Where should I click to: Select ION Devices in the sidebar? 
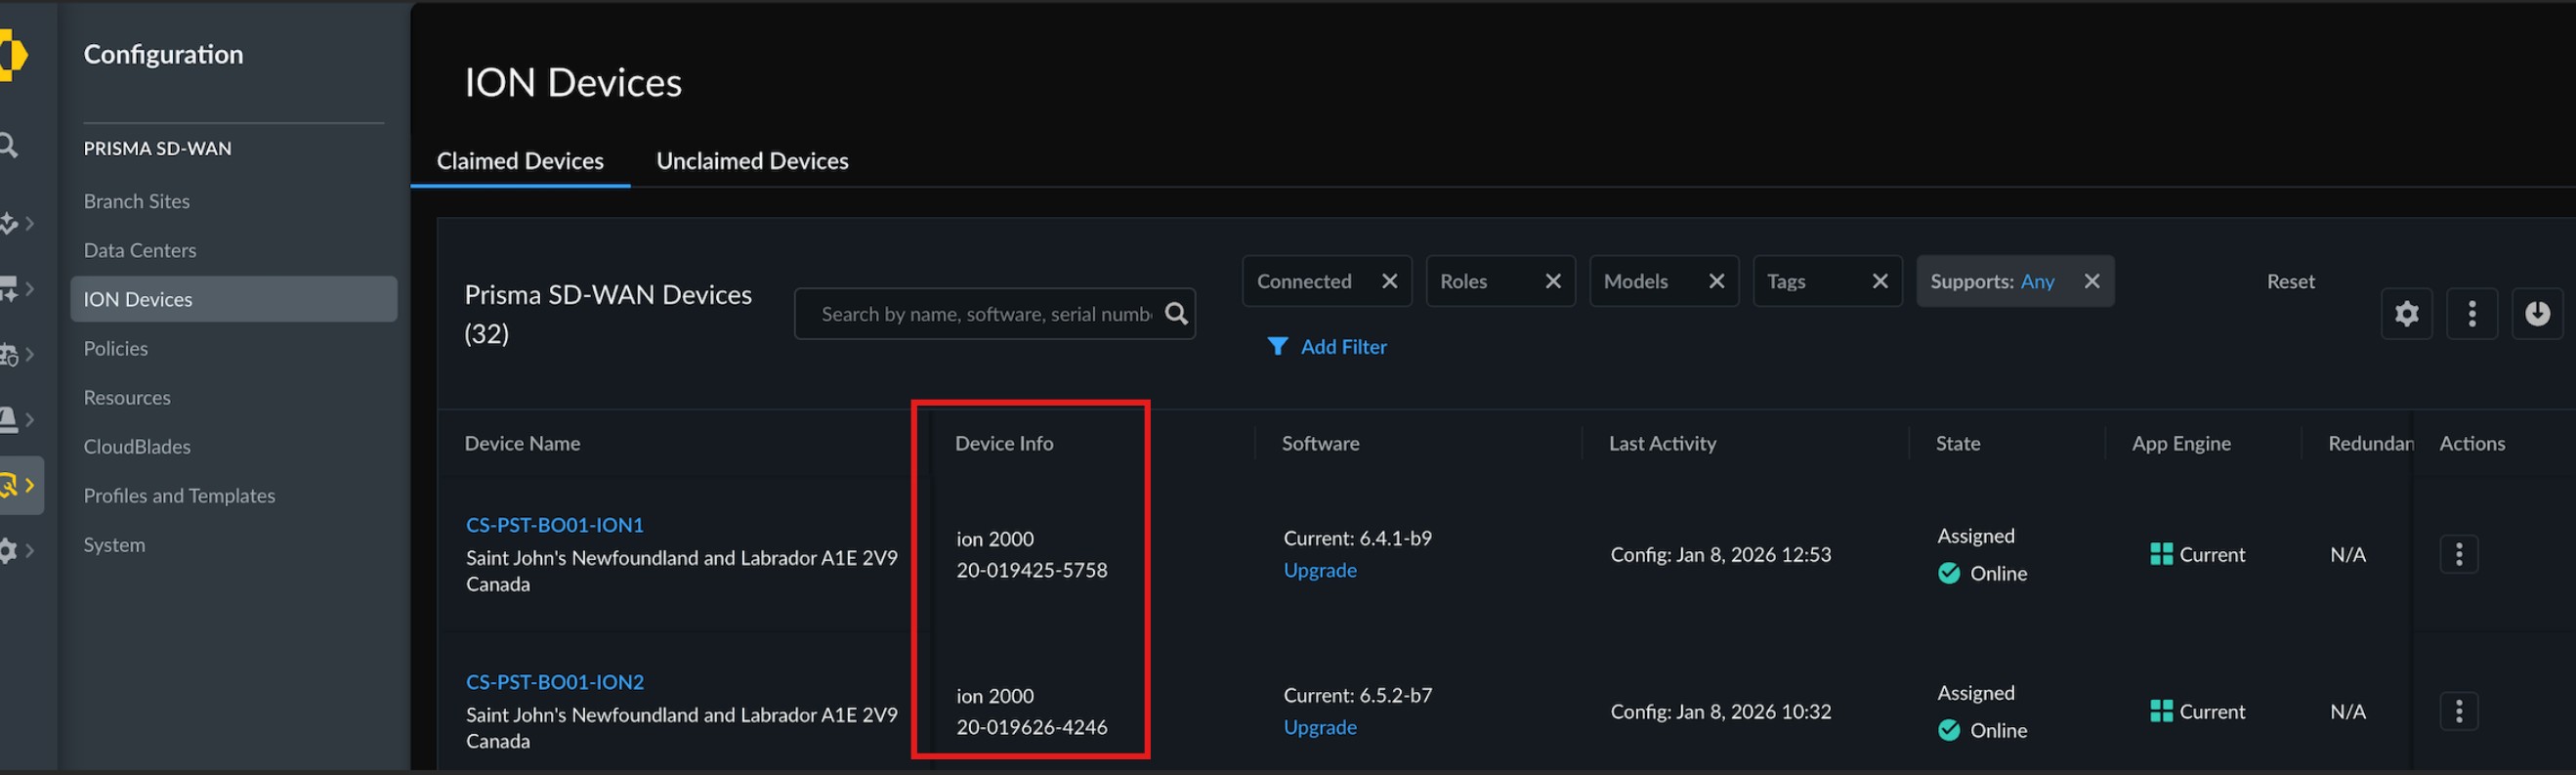click(233, 299)
